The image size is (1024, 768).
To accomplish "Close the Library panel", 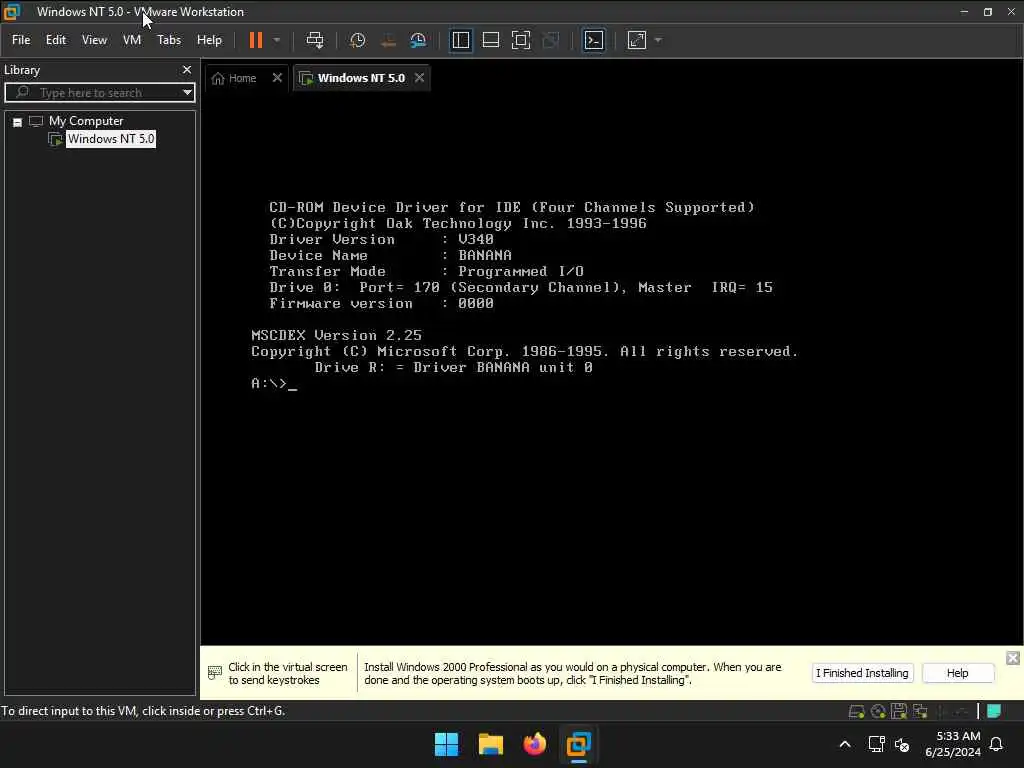I will coord(187,70).
